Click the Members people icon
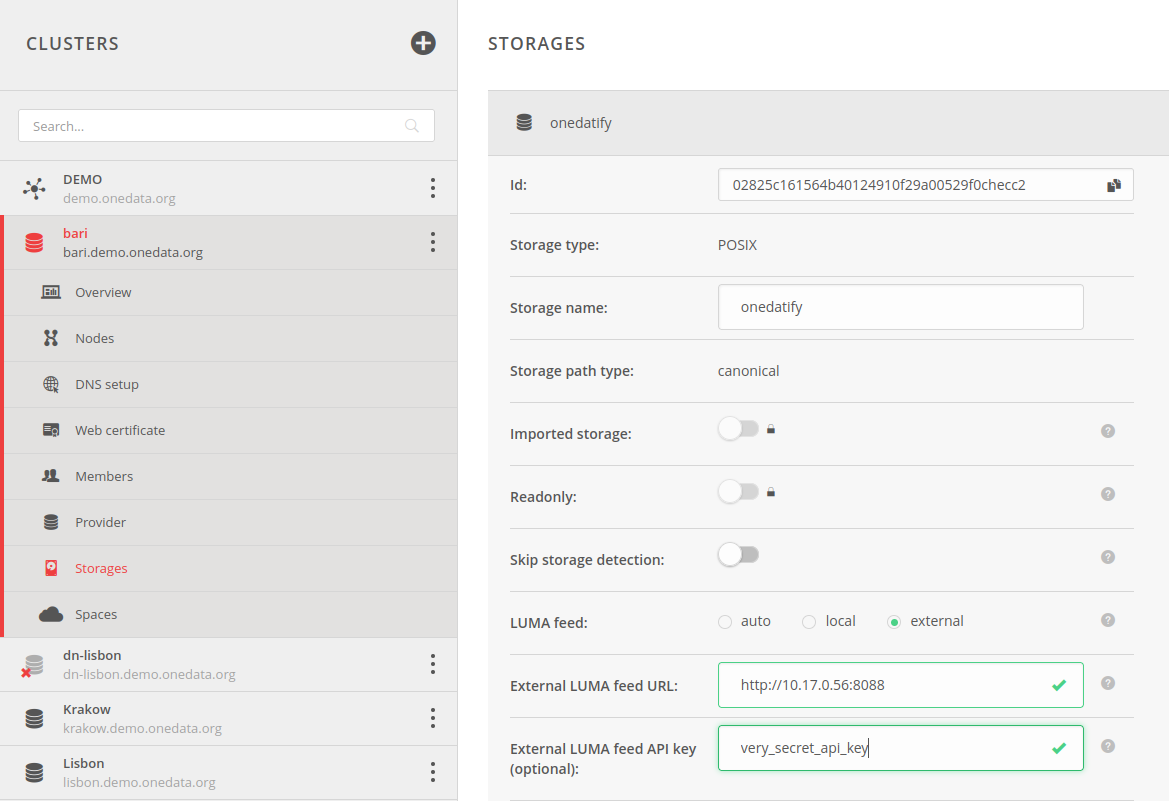 (51, 476)
